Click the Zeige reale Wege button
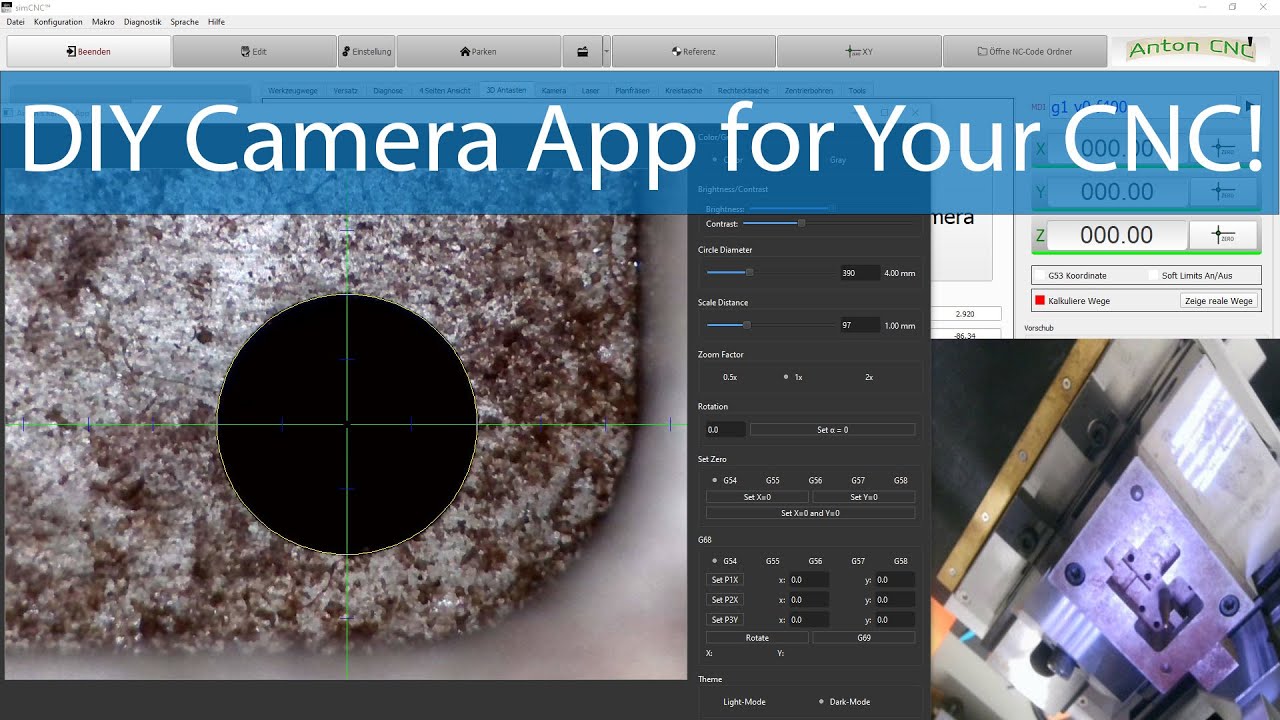 click(1219, 301)
